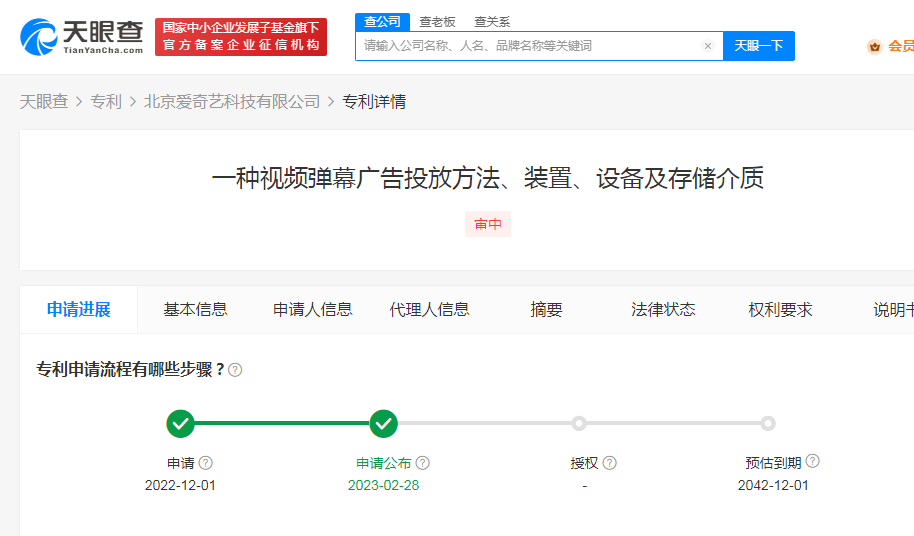The image size is (914, 536).
Task: Select the 查公司 search tab
Action: tap(382, 22)
